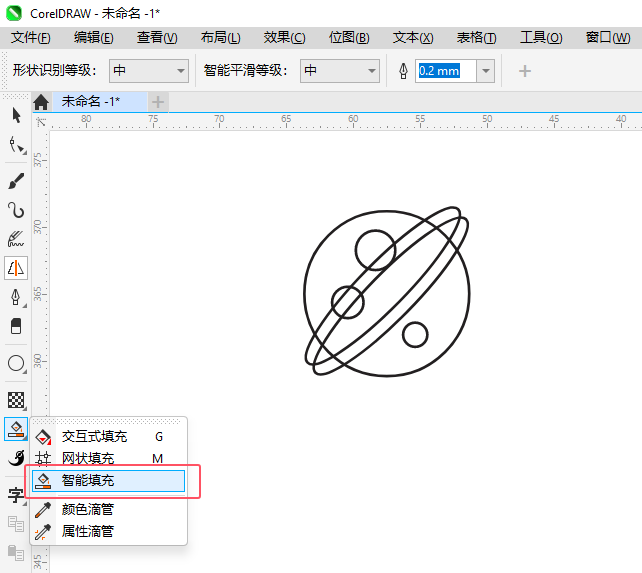Choose 网状填充 from flyout
Image resolution: width=642 pixels, height=573 pixels.
pyautogui.click(x=109, y=458)
